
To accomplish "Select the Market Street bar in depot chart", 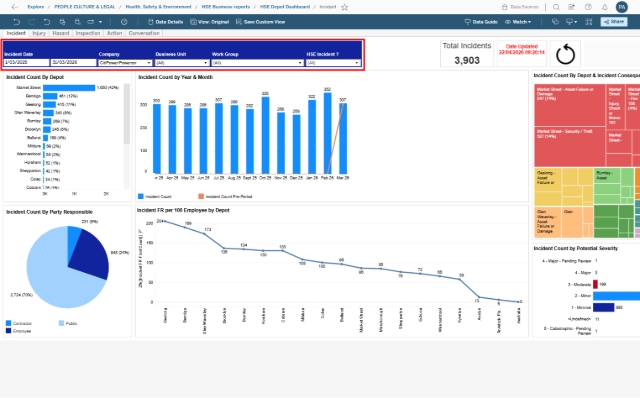I will (x=69, y=88).
